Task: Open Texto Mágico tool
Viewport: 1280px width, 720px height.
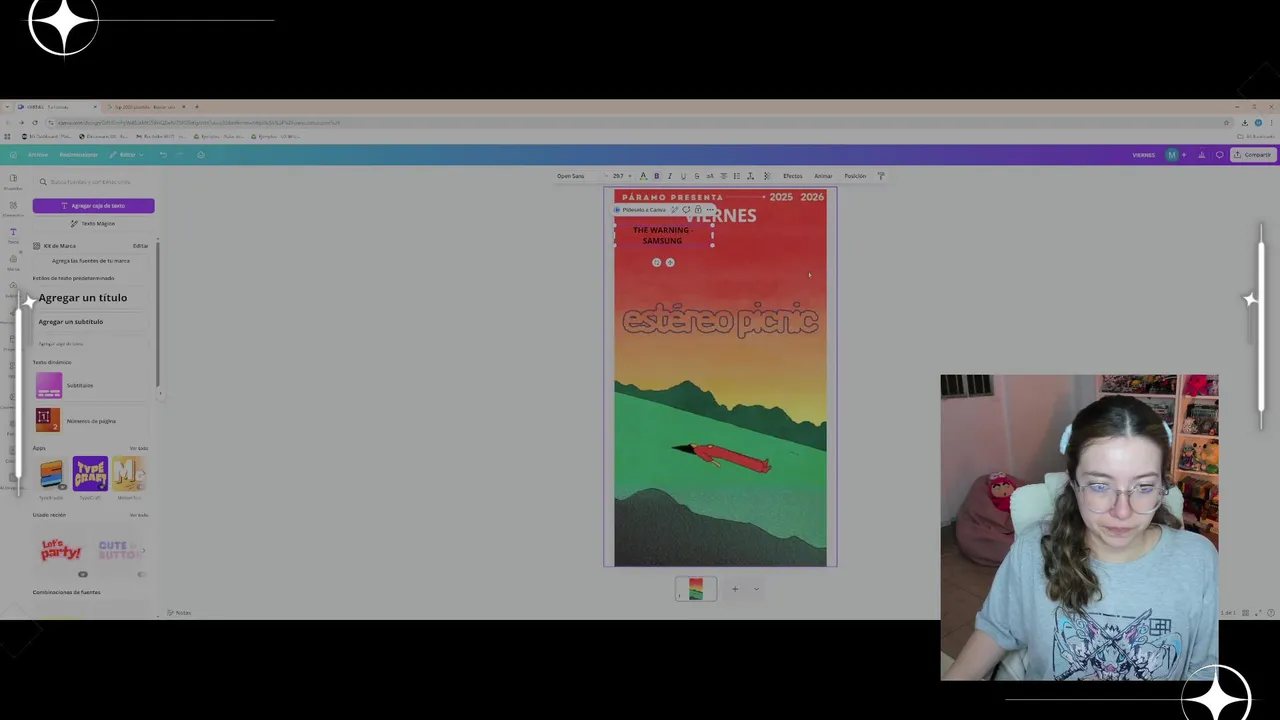Action: point(93,223)
